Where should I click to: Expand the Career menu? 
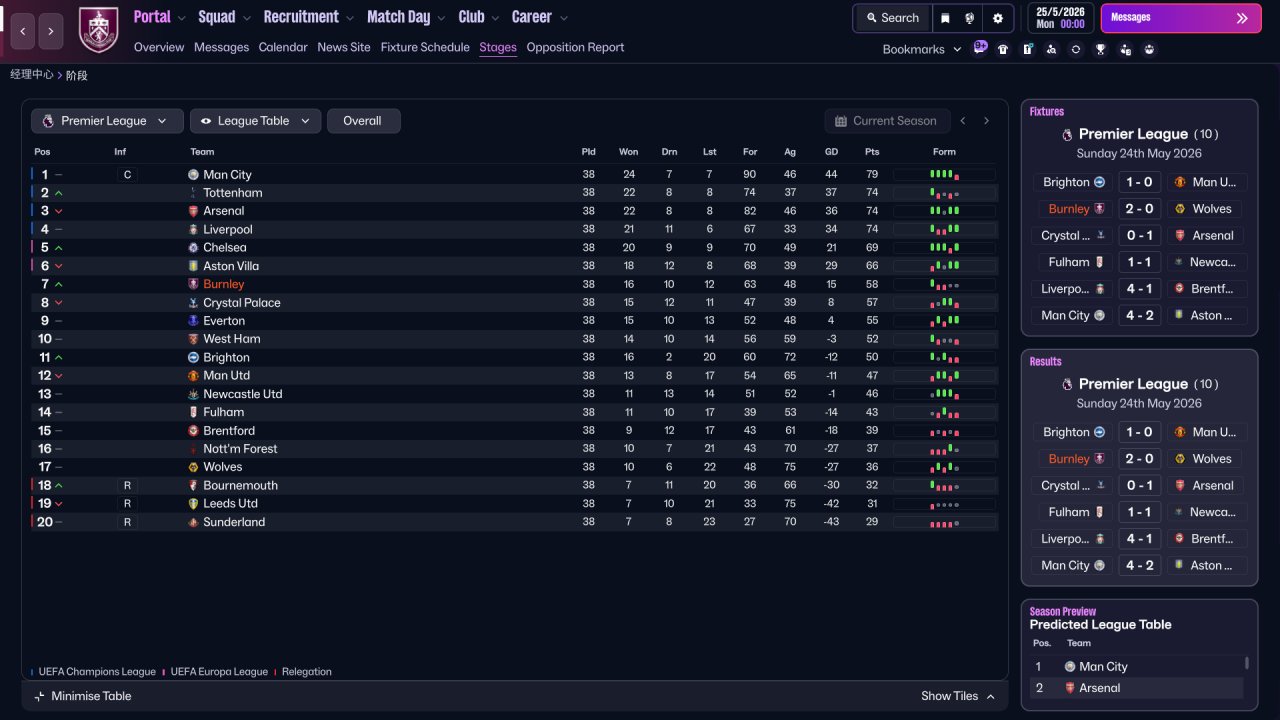540,17
